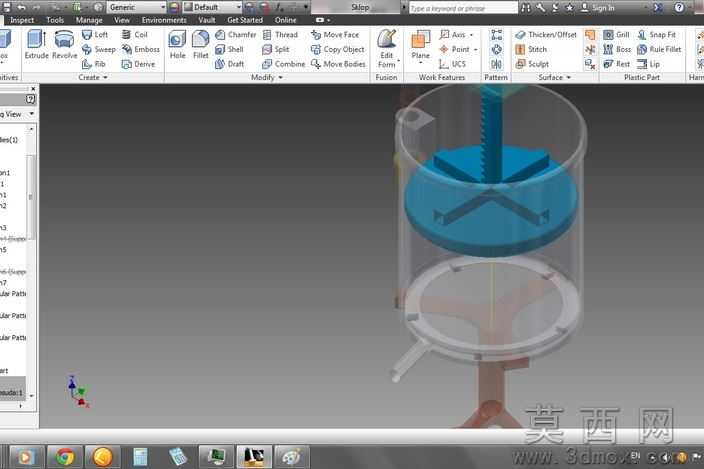Image resolution: width=704 pixels, height=469 pixels.
Task: Open the Online tab
Action: [286, 20]
